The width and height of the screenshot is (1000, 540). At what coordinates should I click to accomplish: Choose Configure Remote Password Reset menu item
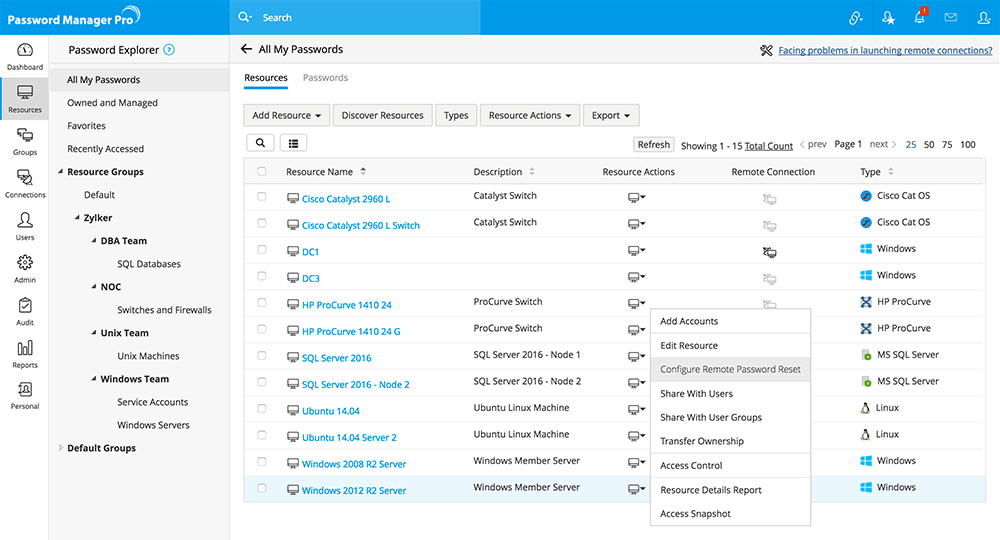click(730, 369)
